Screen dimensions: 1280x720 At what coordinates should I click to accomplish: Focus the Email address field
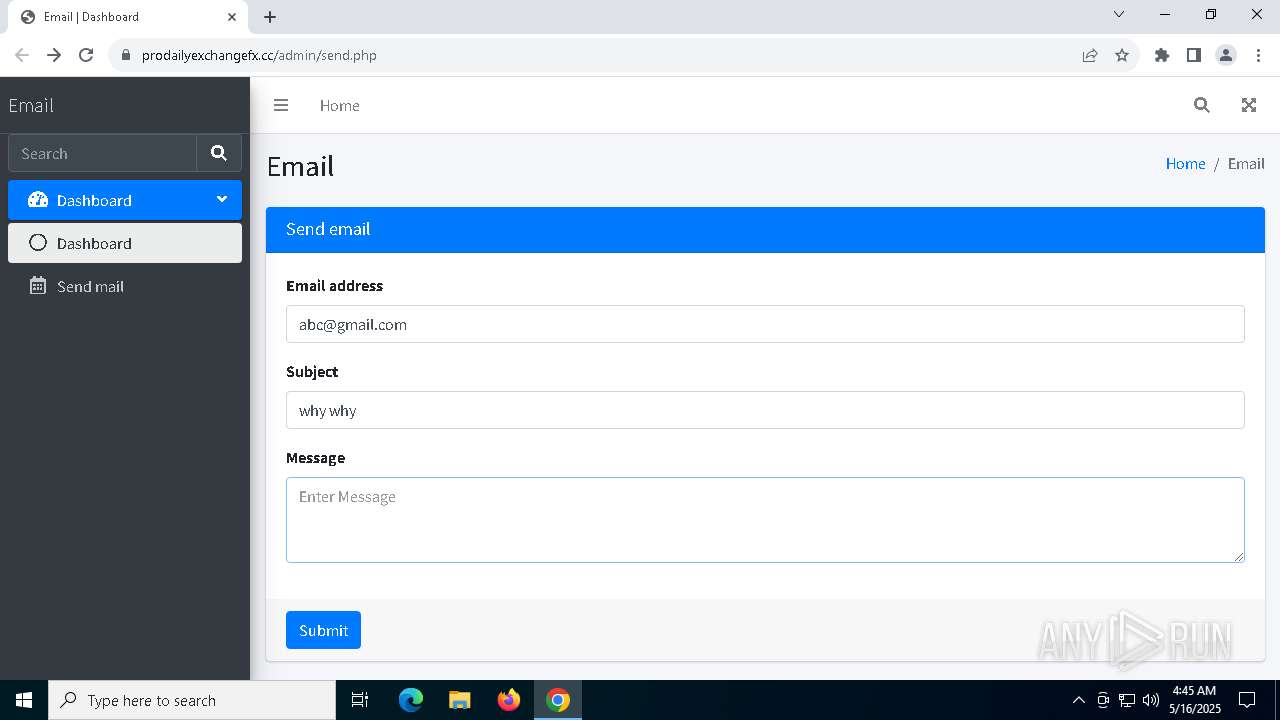tap(765, 324)
